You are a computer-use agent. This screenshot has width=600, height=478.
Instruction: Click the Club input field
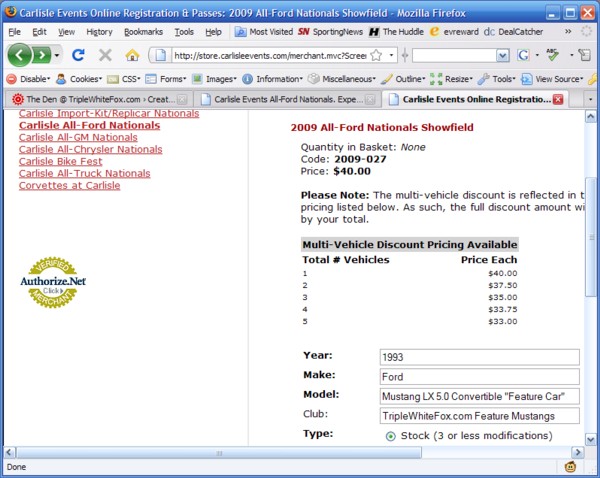(479, 416)
